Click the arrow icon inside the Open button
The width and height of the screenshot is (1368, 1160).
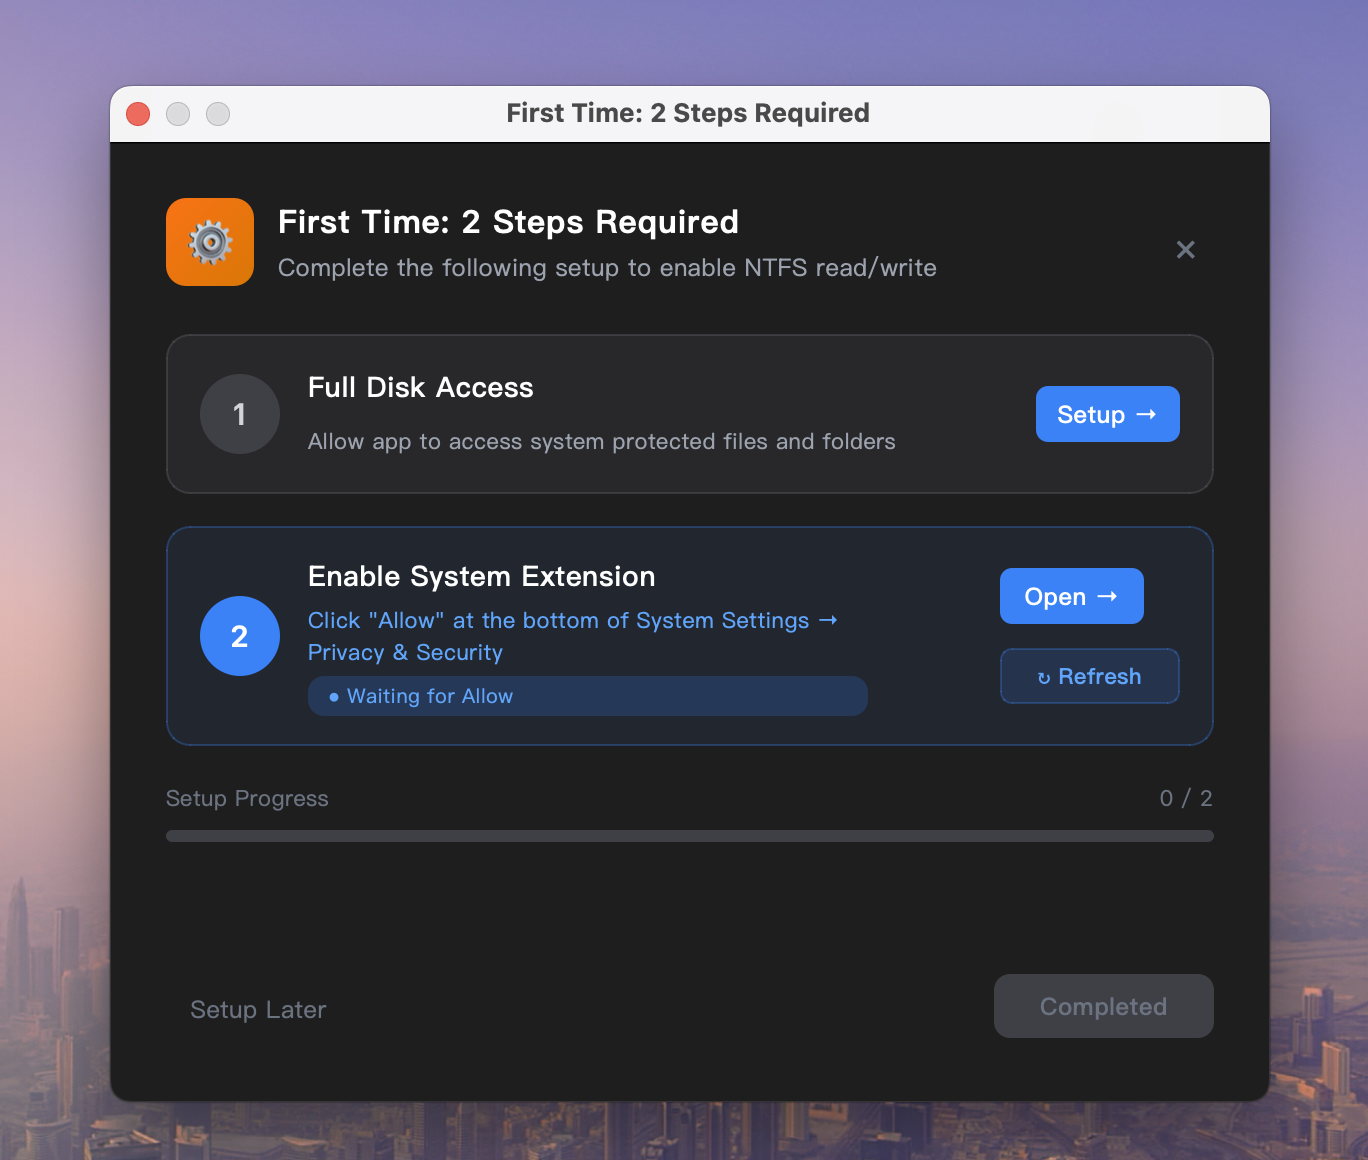(1107, 595)
